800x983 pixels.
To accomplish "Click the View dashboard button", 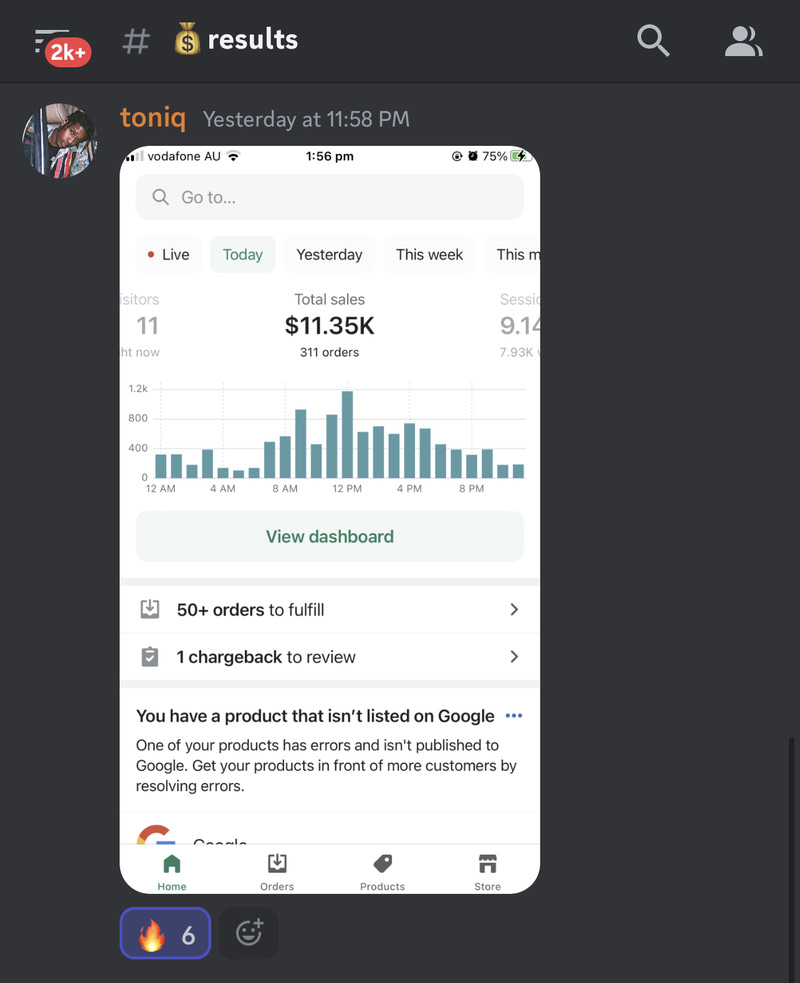I will [330, 536].
